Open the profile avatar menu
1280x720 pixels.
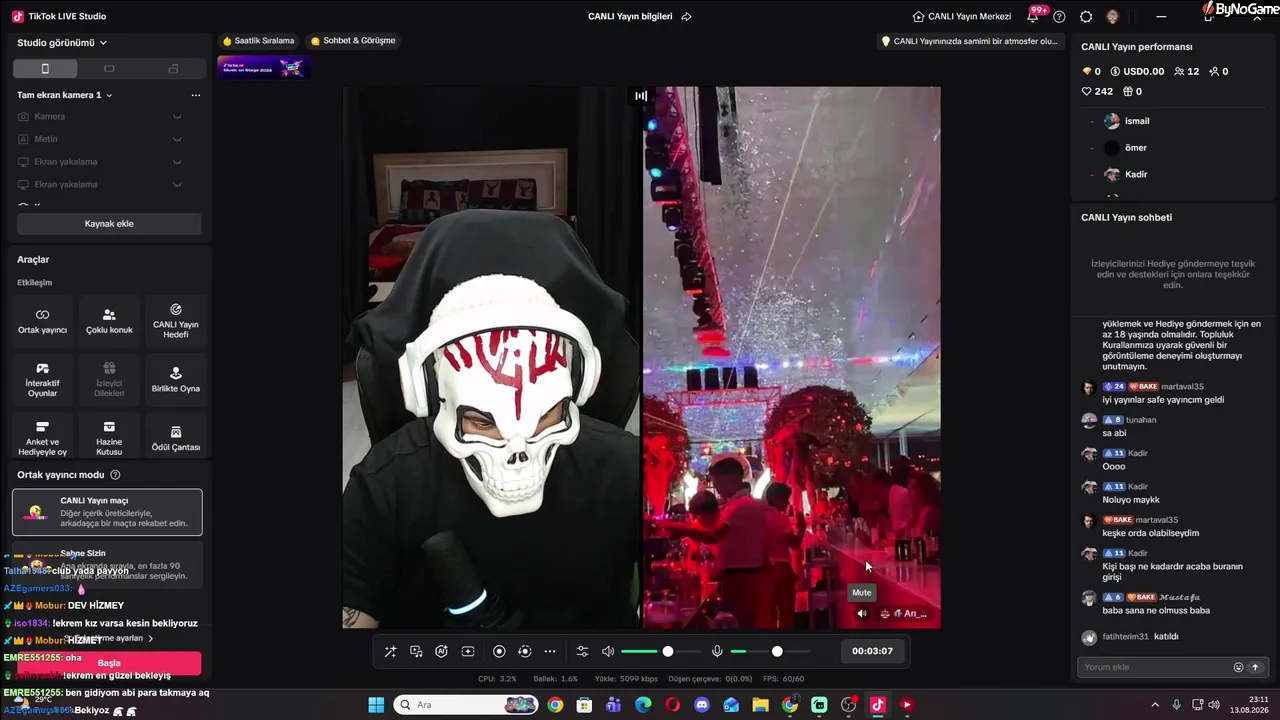(x=1113, y=16)
